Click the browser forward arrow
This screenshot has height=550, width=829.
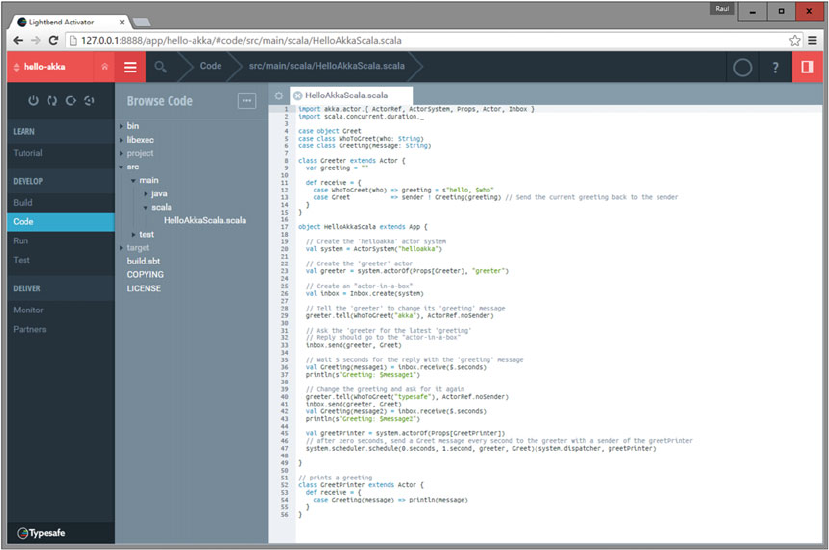point(35,41)
